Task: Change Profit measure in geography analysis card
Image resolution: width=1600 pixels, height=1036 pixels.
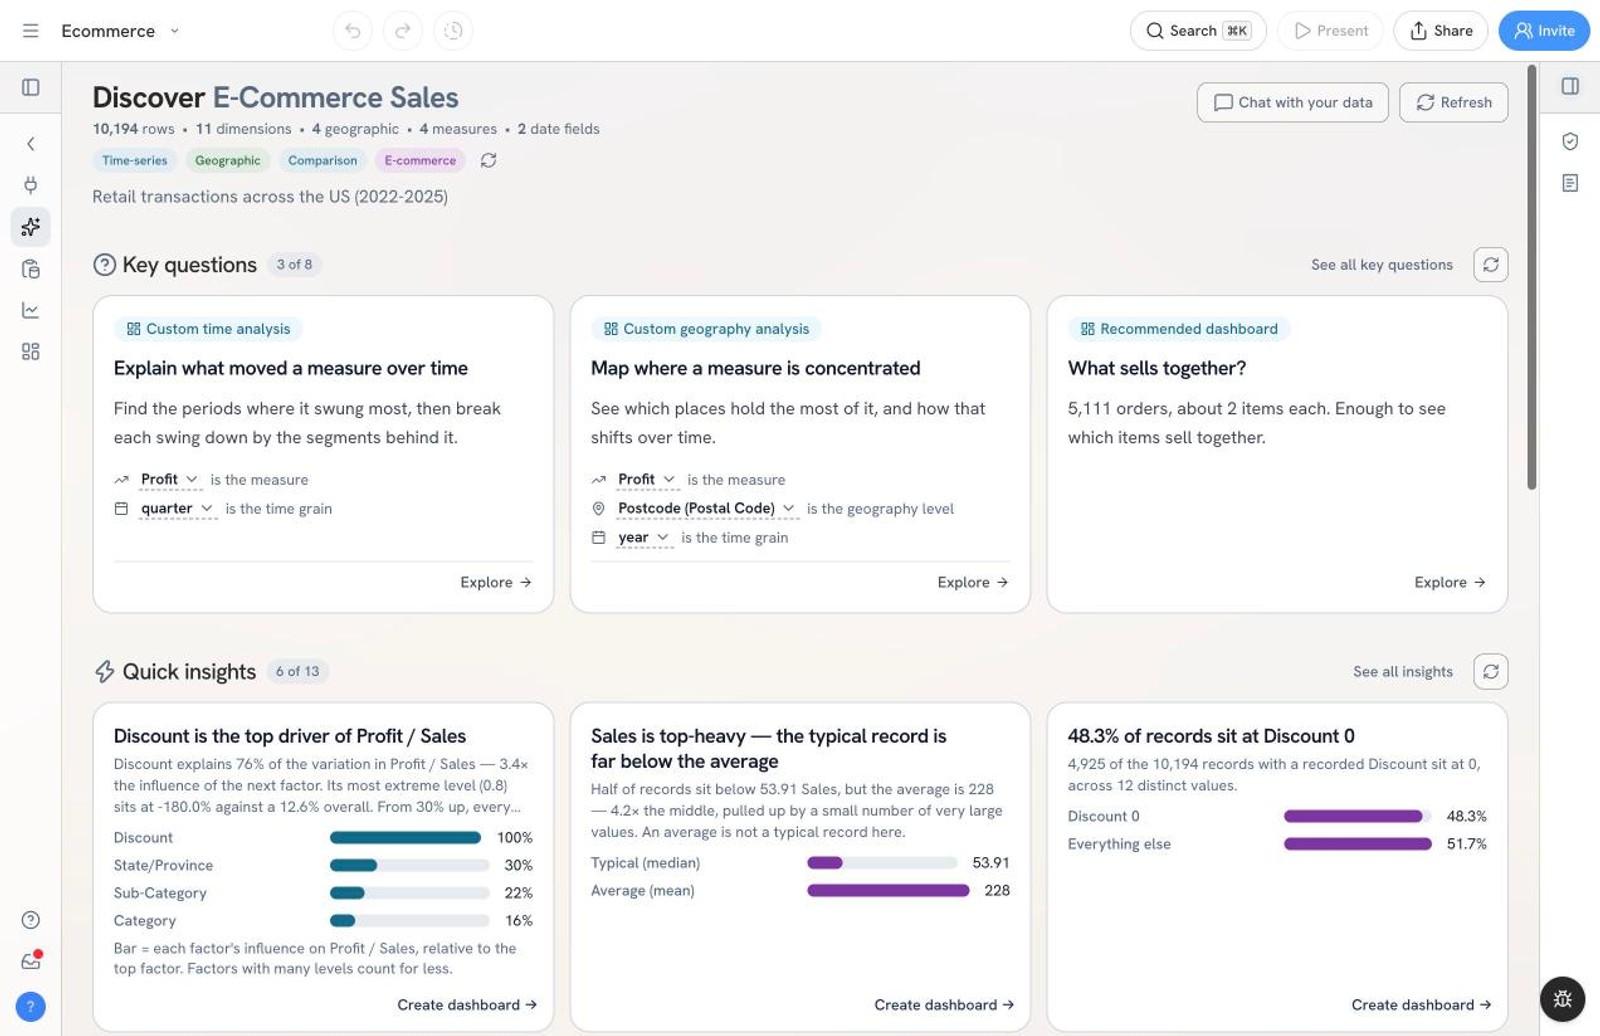Action: pyautogui.click(x=646, y=480)
